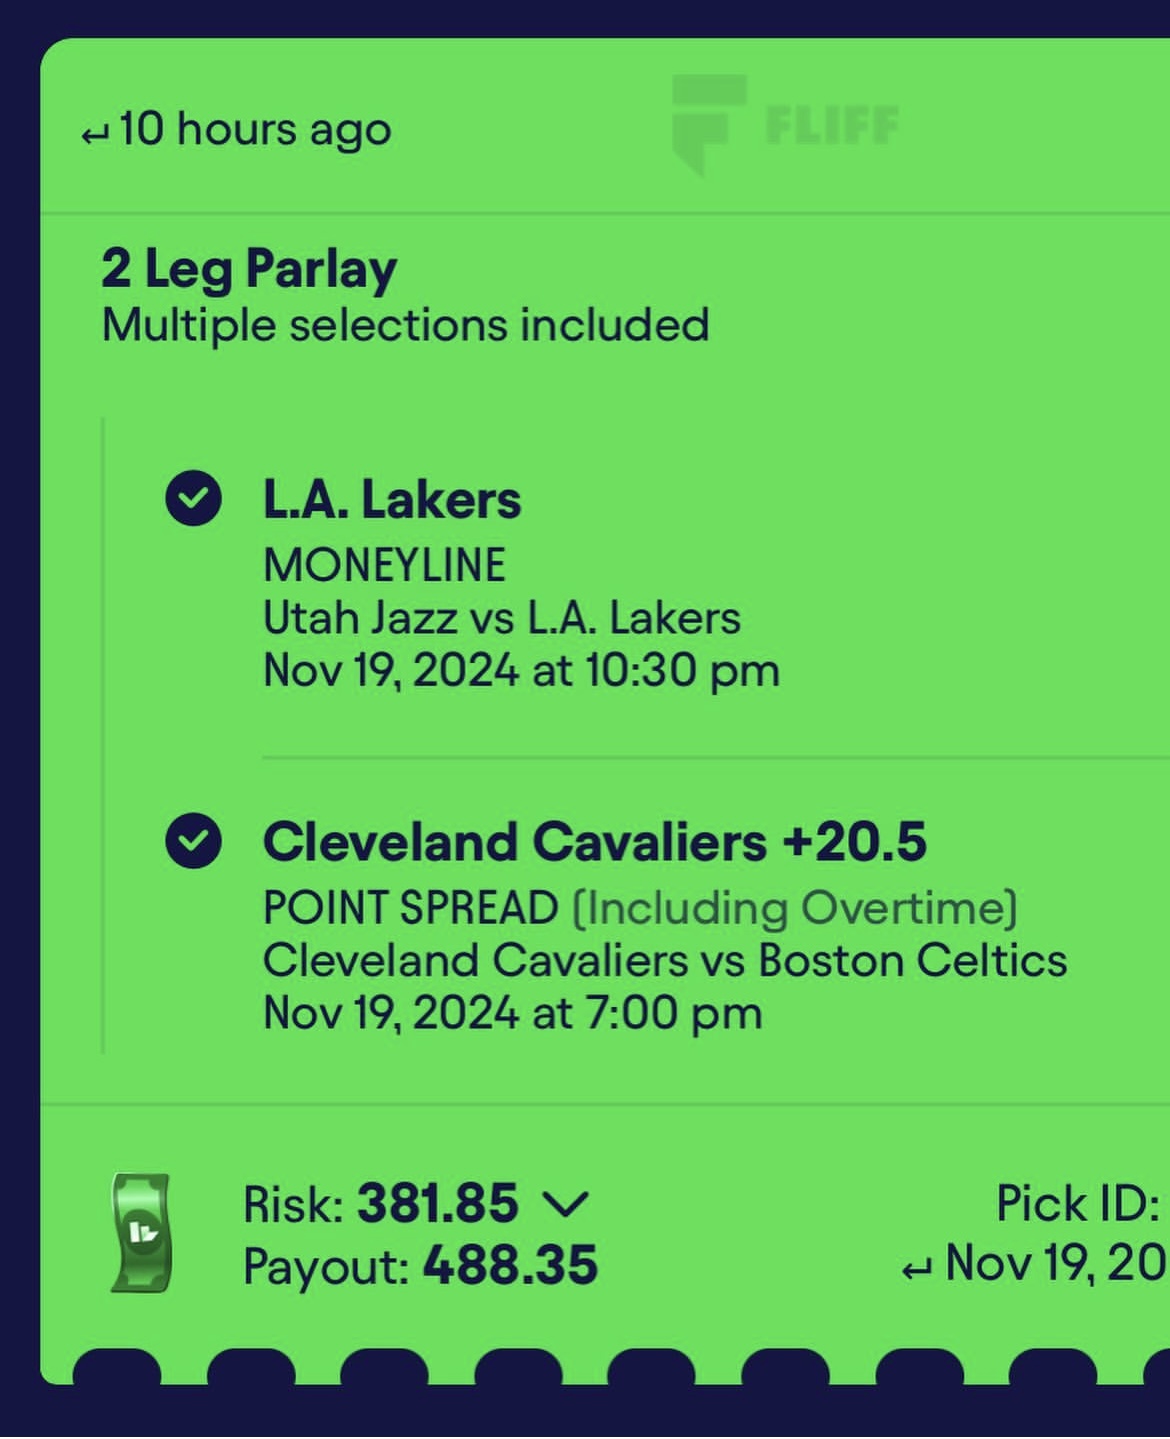Select 'Cleveland Cavaliers +20.5' pick title

[594, 842]
